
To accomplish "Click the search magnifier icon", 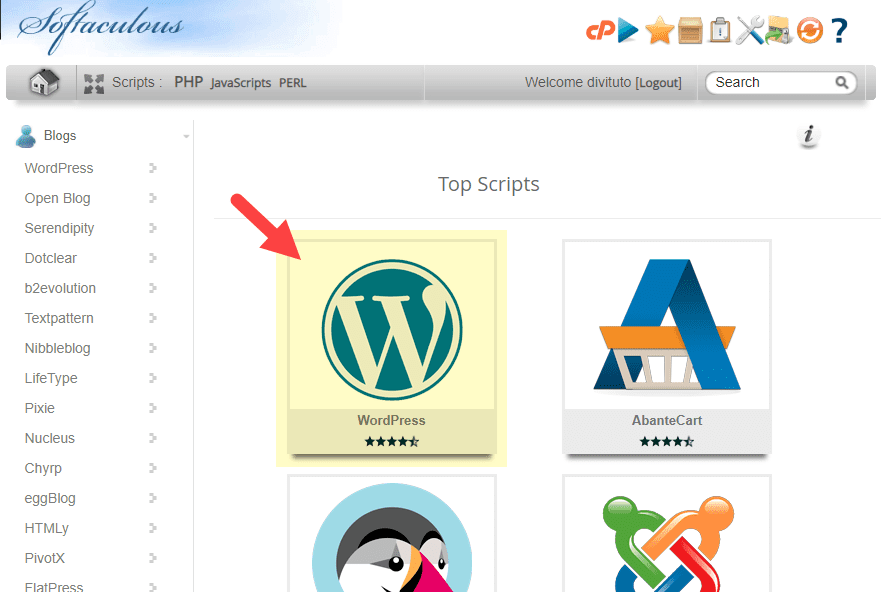I will (x=841, y=83).
